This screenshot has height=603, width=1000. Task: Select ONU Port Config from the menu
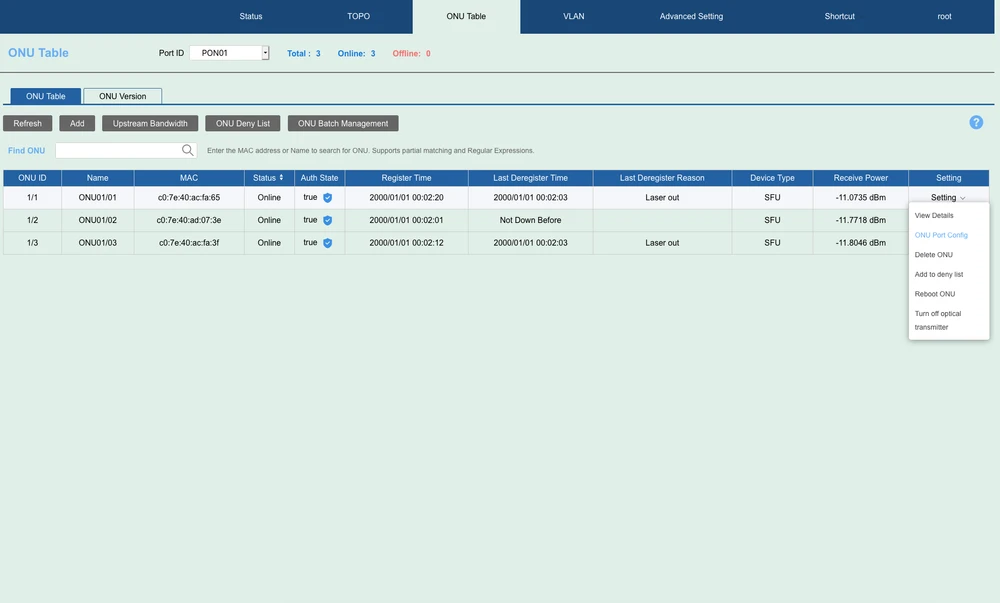[x=941, y=235]
